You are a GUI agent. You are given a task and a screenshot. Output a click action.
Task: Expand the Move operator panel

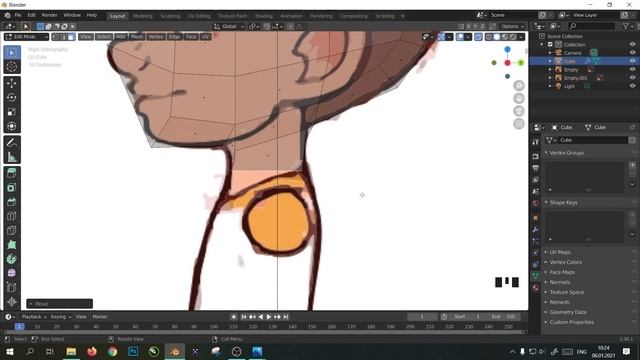(x=59, y=304)
